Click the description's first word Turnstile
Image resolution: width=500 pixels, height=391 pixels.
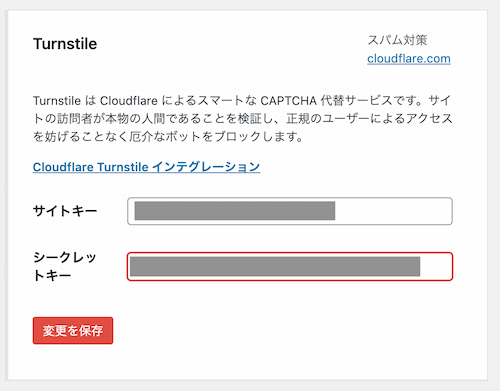(57, 101)
